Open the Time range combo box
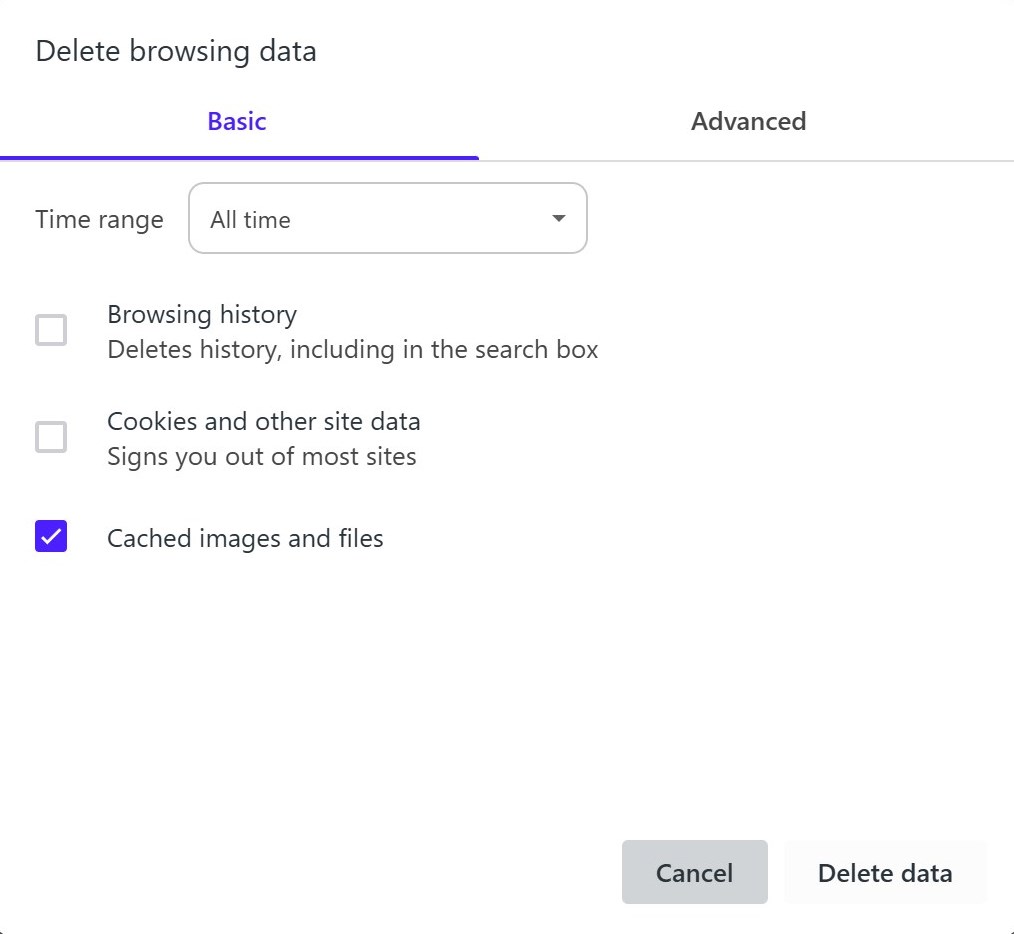Screen dimensions: 1014x934 pyautogui.click(x=387, y=218)
